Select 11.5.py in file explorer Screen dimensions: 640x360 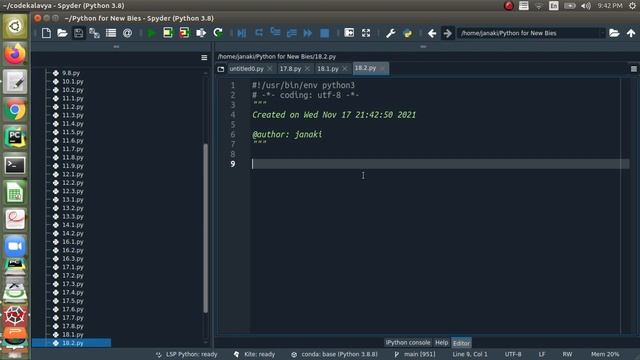point(72,132)
